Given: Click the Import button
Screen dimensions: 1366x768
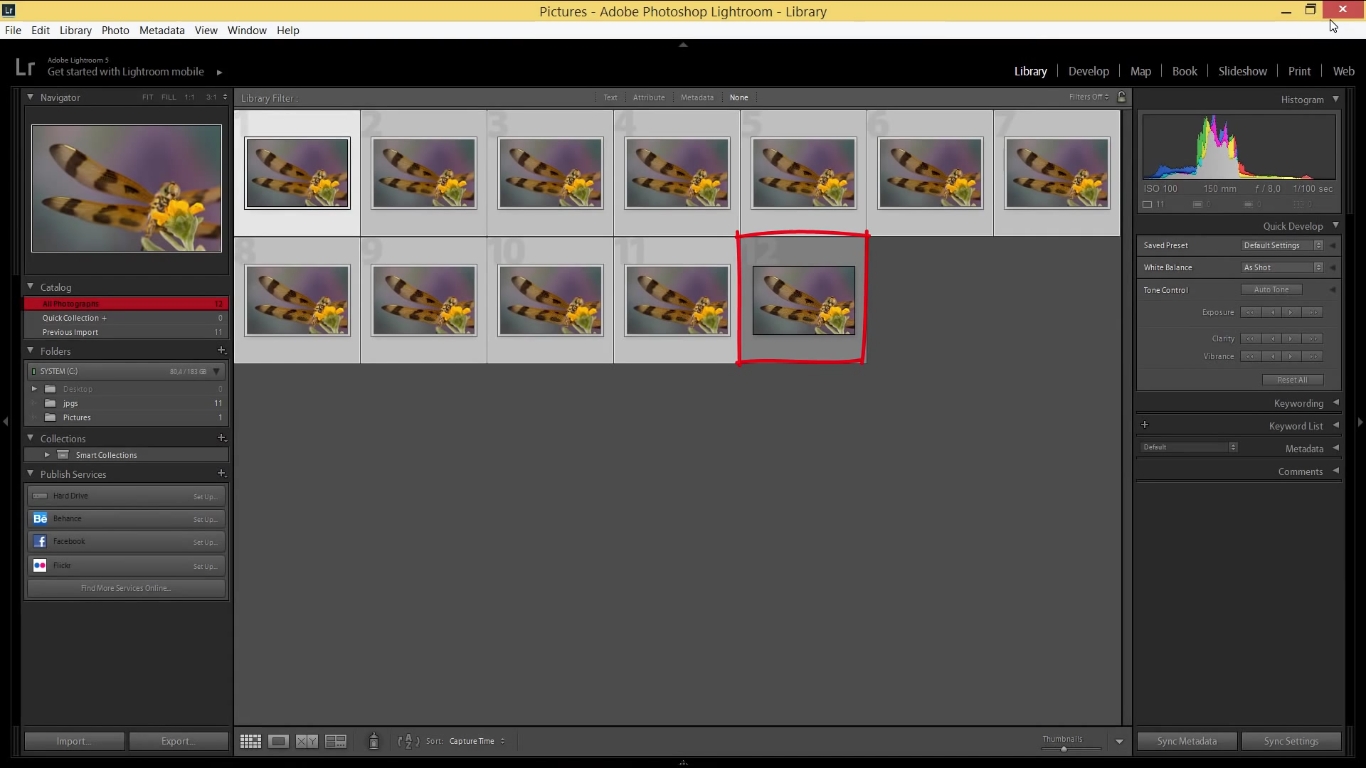Looking at the screenshot, I should (74, 741).
